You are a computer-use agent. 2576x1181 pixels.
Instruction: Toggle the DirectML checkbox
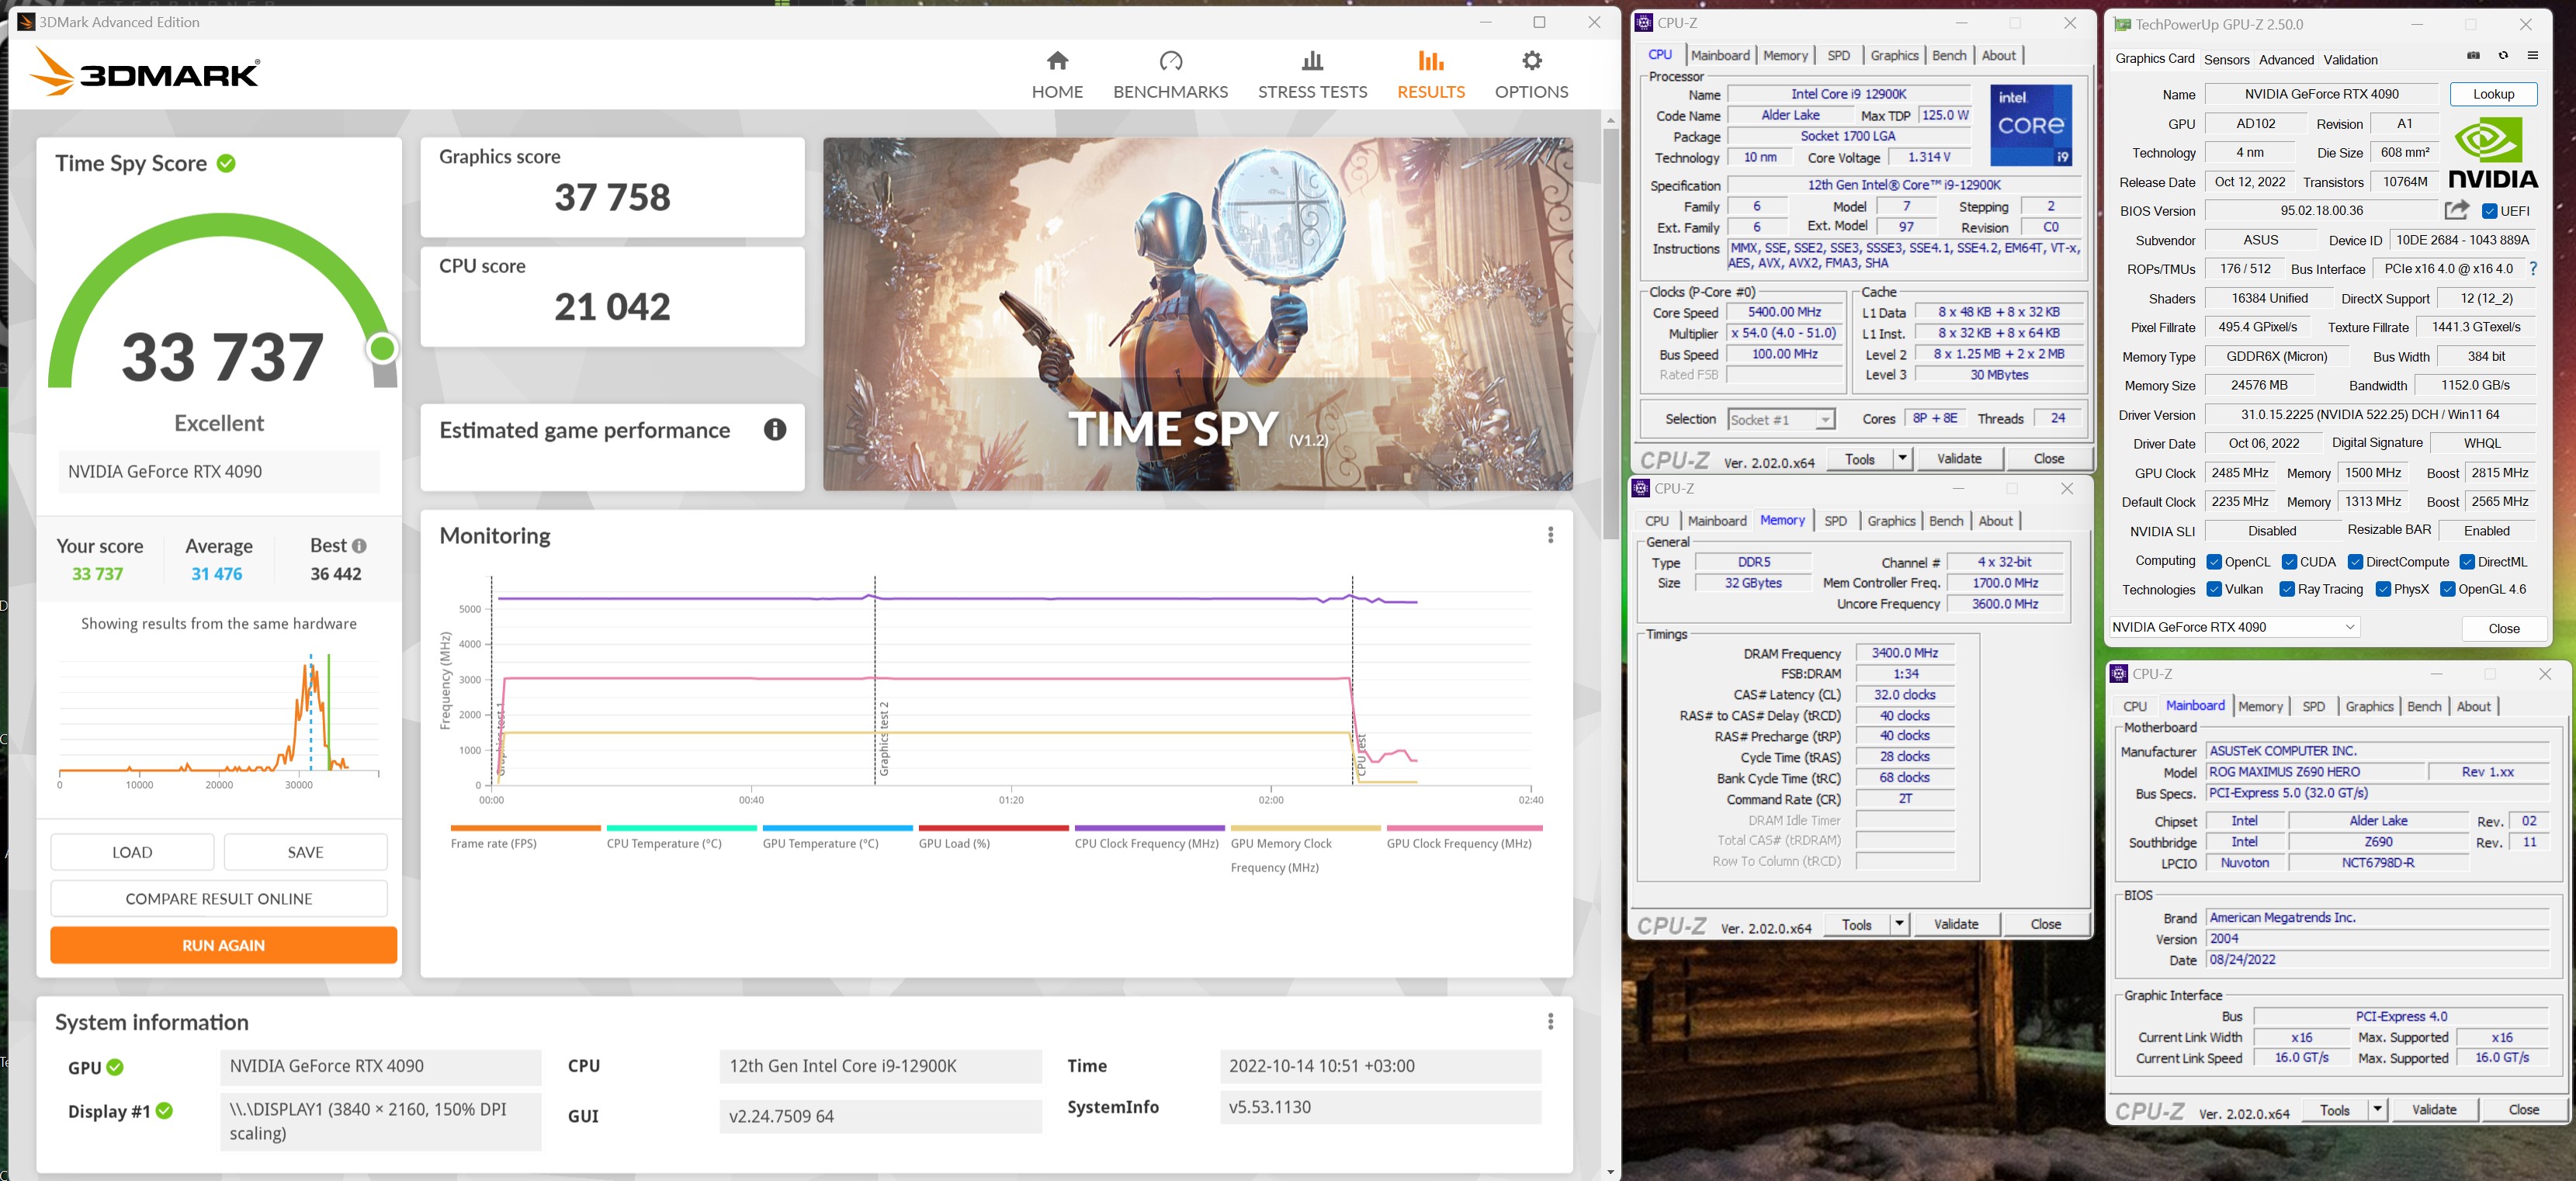[x=2467, y=562]
